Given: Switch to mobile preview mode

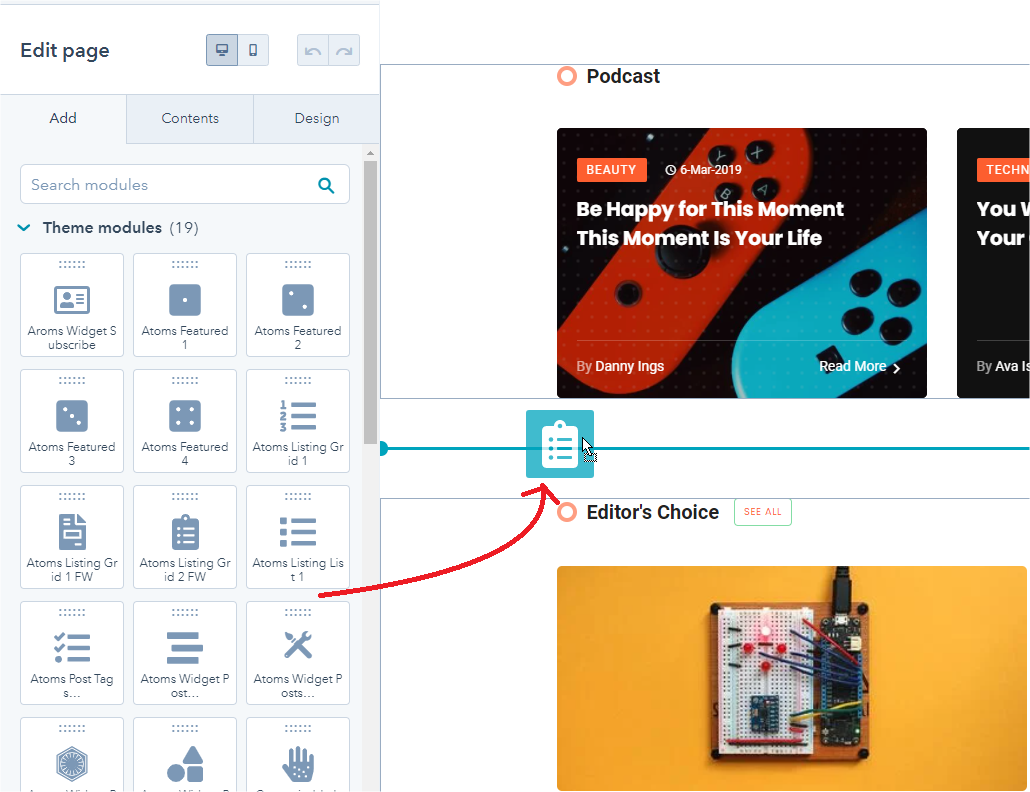Looking at the screenshot, I should [x=253, y=50].
